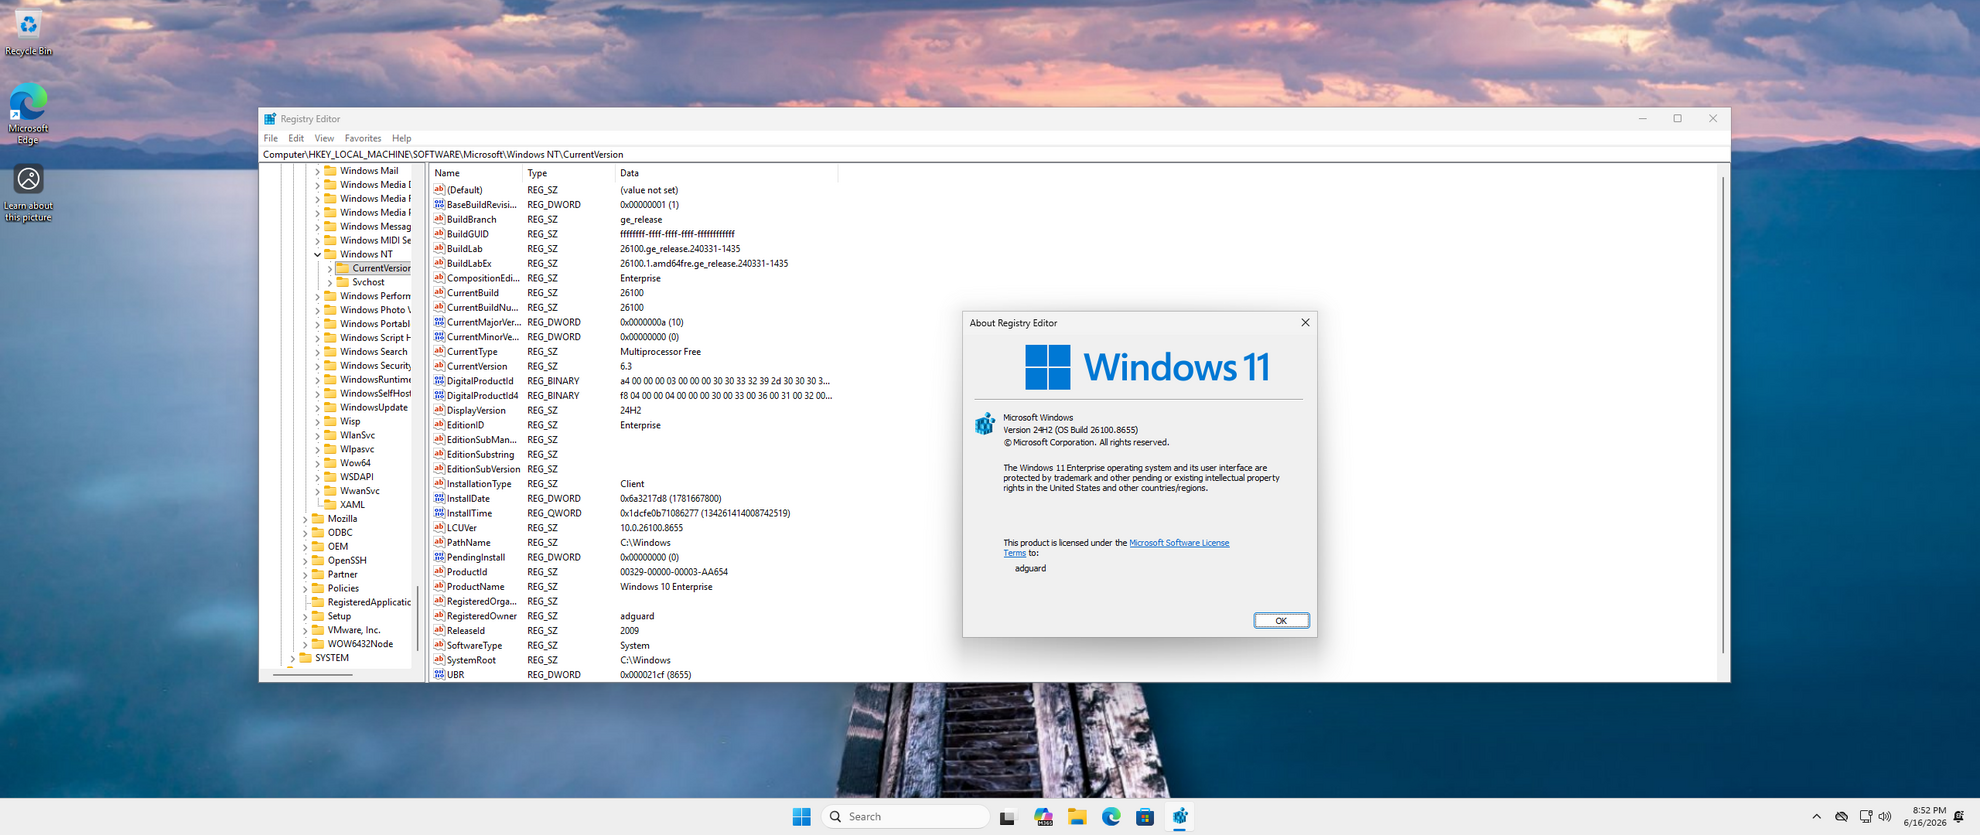
Task: Click the taskbar Search box
Action: (x=905, y=817)
